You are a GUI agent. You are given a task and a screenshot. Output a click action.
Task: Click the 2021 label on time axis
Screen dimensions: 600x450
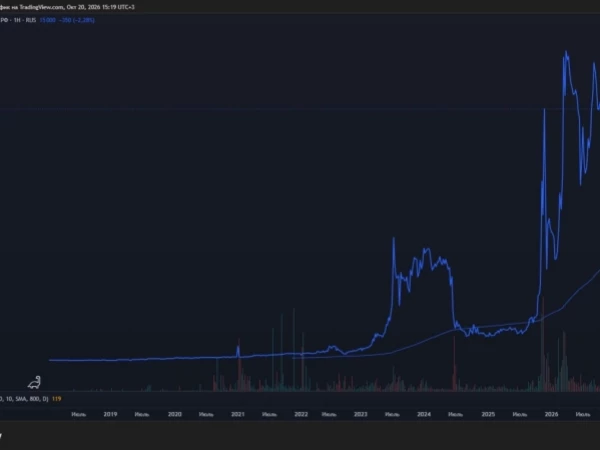click(238, 414)
